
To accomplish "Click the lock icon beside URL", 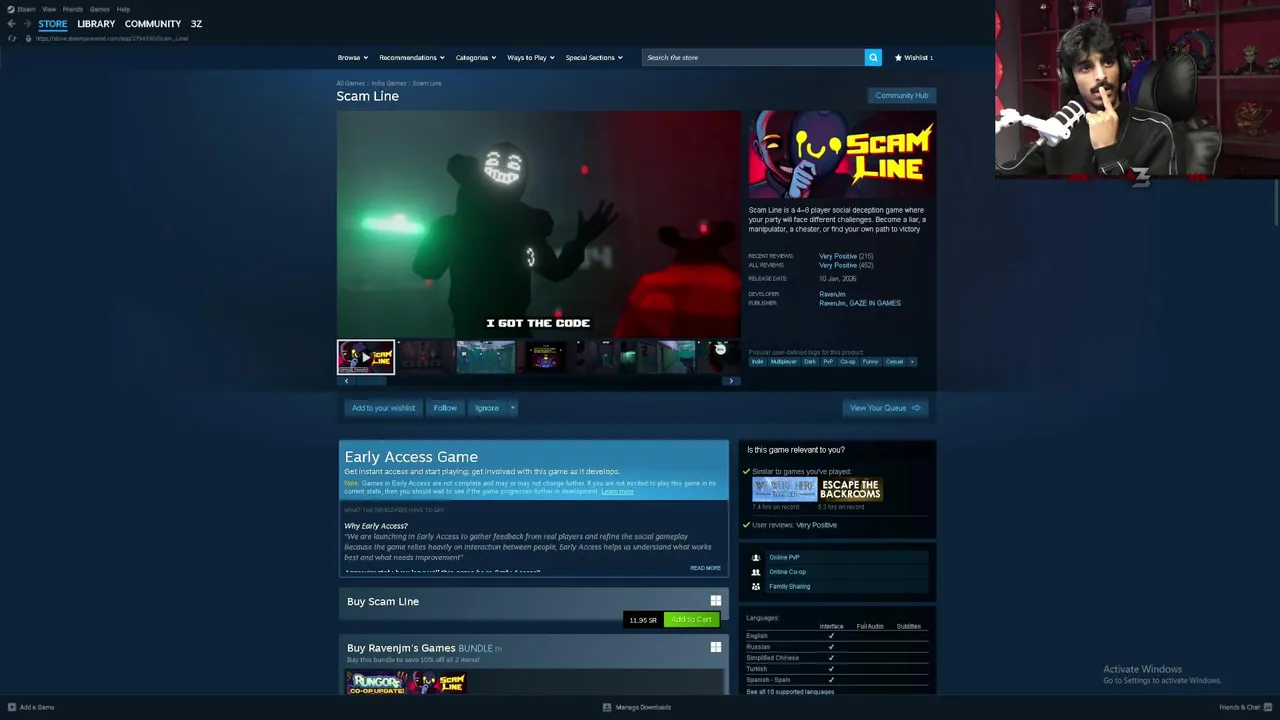I will [28, 38].
